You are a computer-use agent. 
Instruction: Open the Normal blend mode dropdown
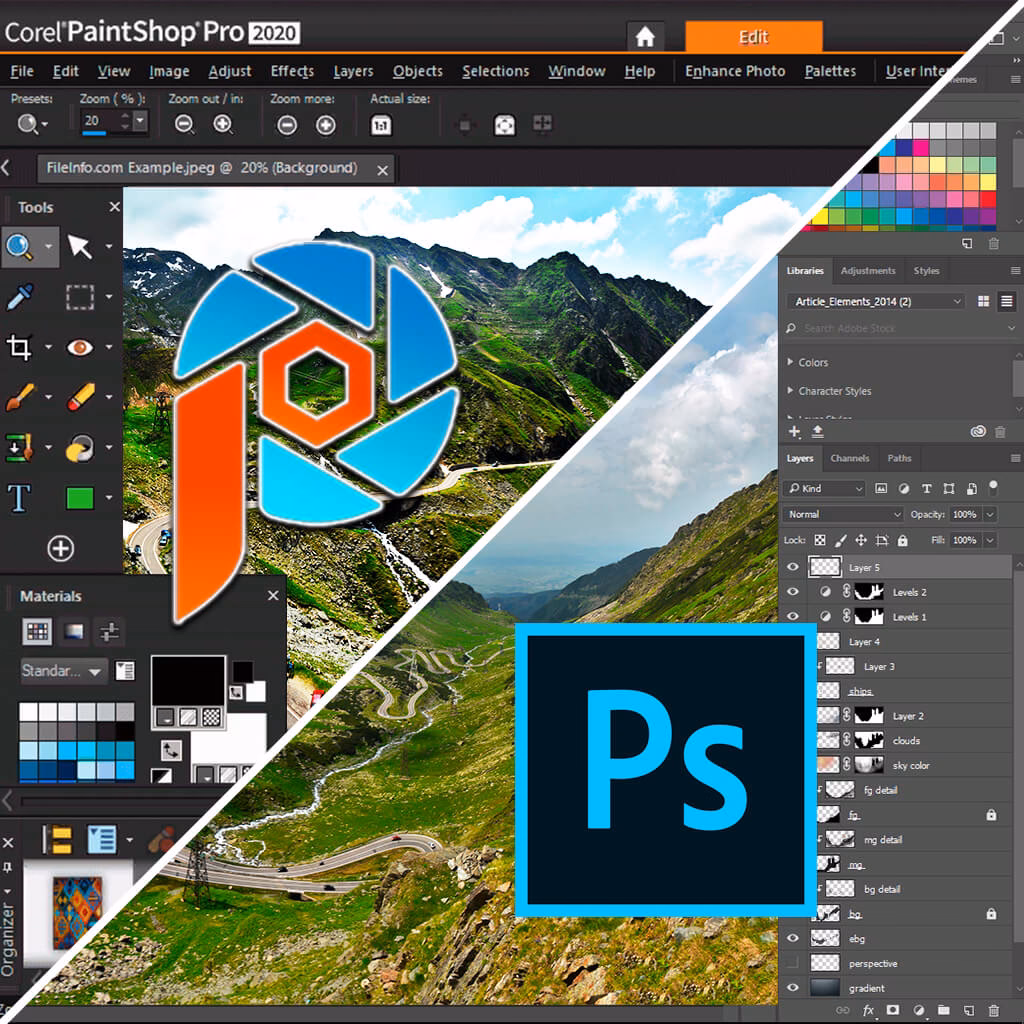click(840, 514)
